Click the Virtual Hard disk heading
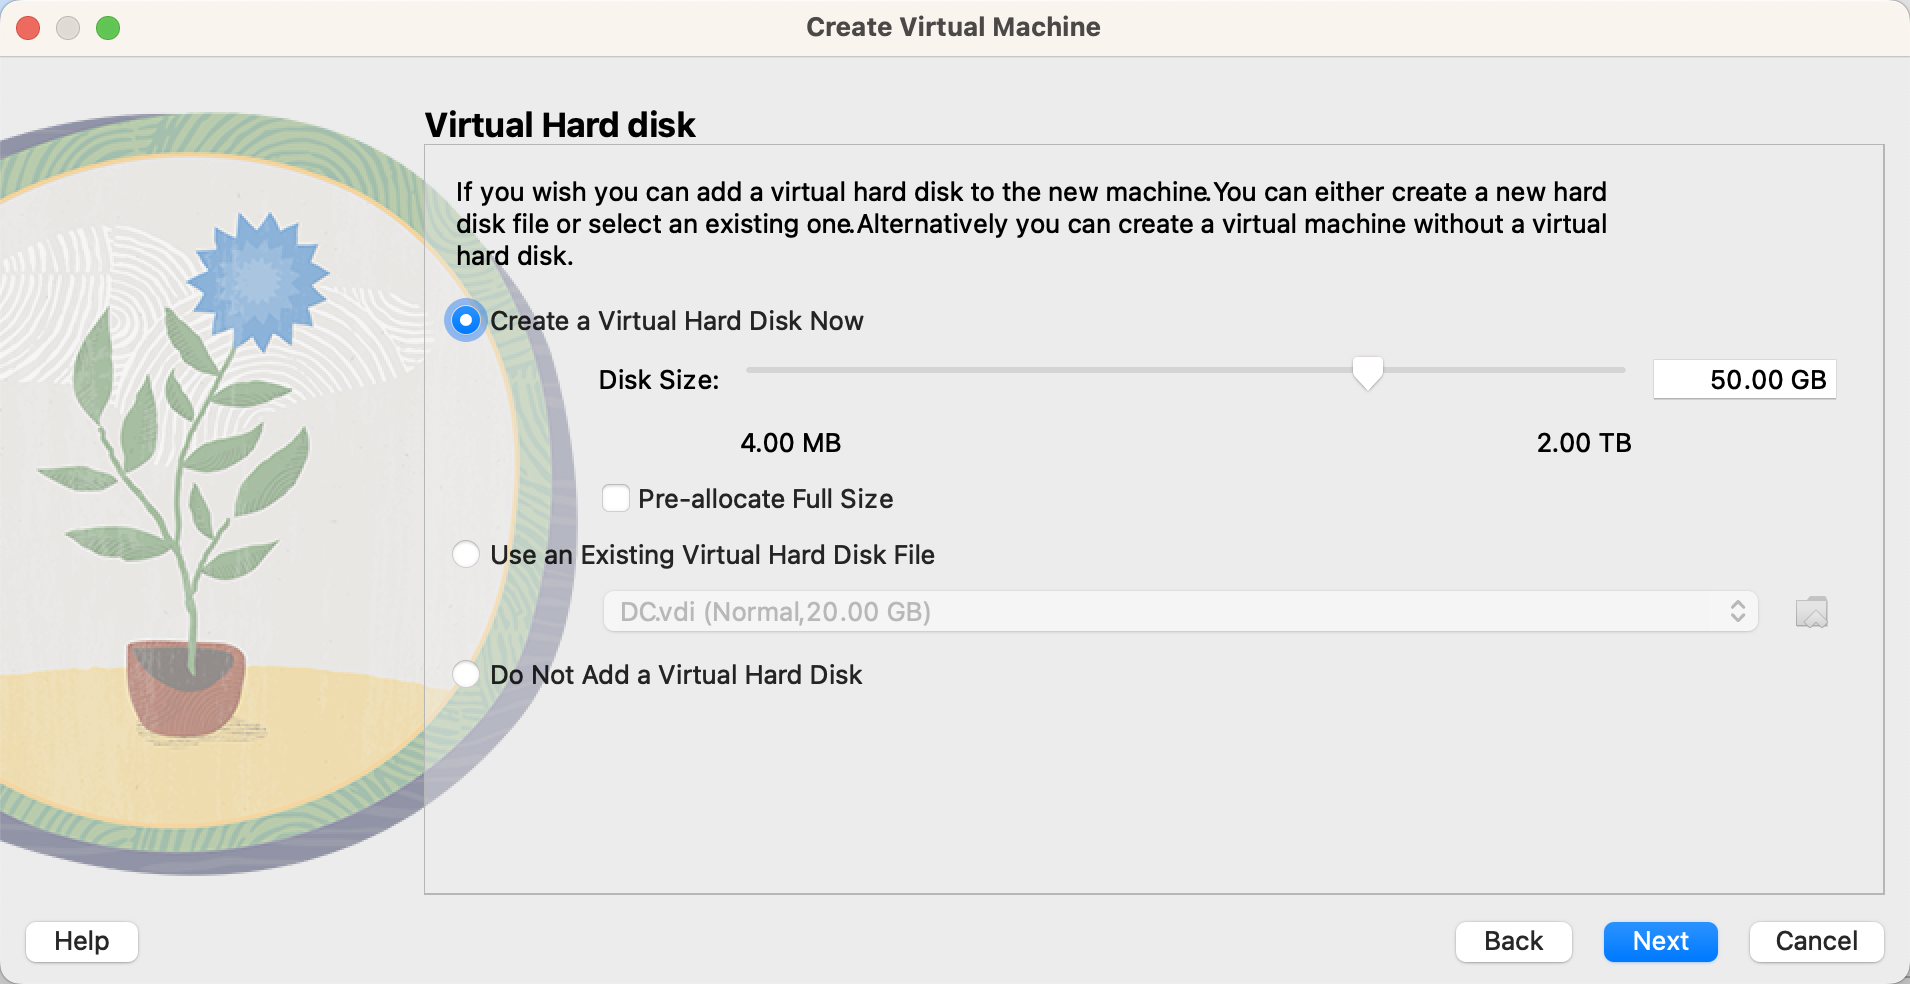1910x984 pixels. 560,125
